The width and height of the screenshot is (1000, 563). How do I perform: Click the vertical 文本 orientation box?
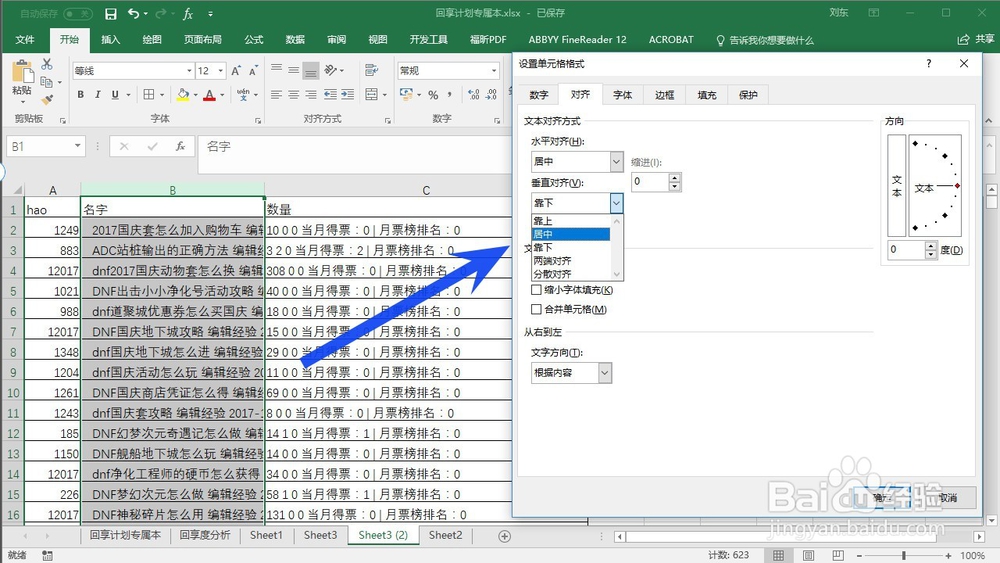point(897,186)
